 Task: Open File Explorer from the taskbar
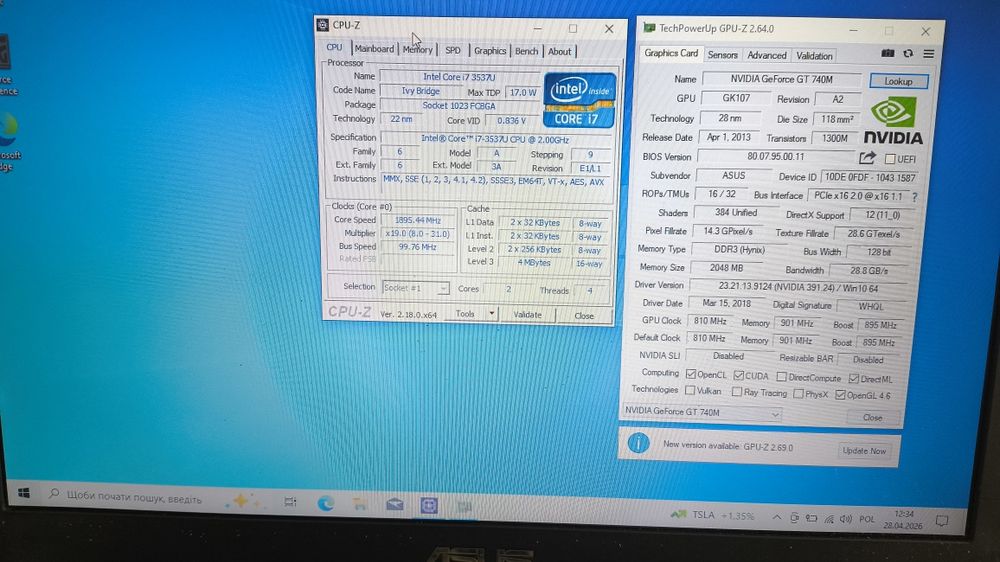[360, 504]
